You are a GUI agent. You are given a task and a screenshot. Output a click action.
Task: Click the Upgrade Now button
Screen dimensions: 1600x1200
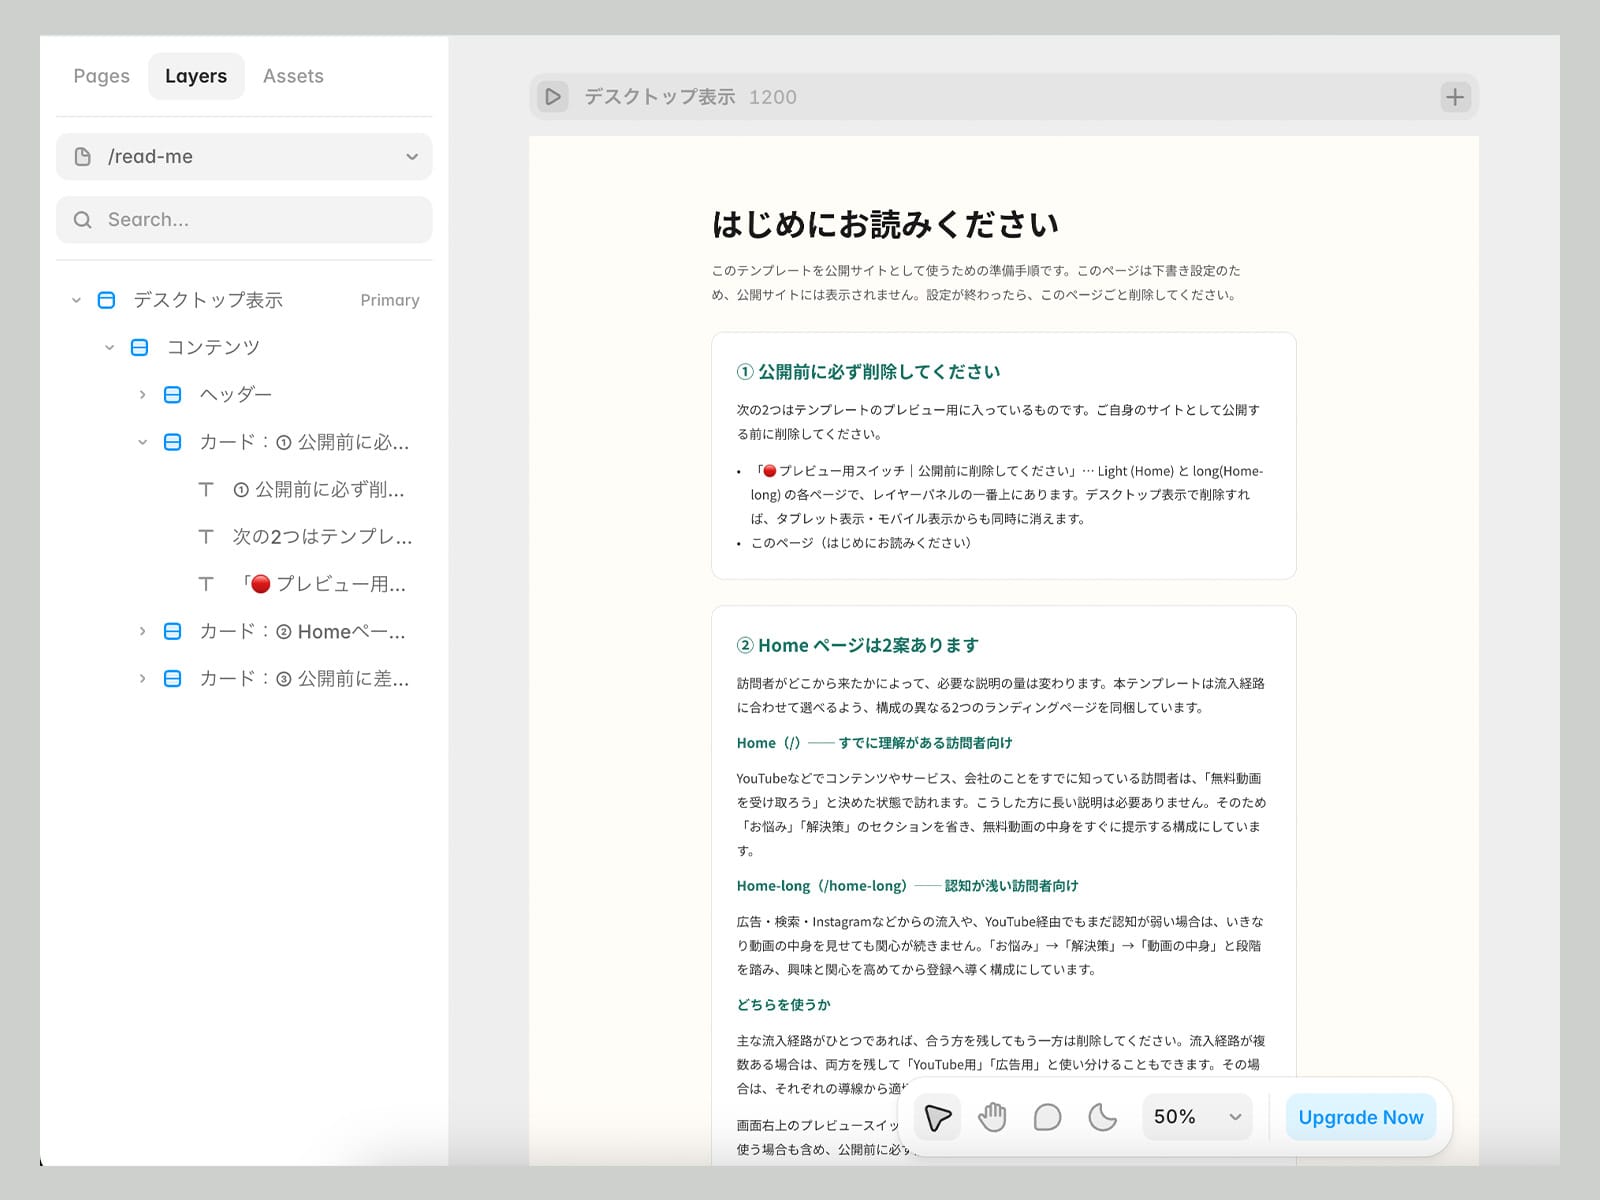click(x=1360, y=1117)
